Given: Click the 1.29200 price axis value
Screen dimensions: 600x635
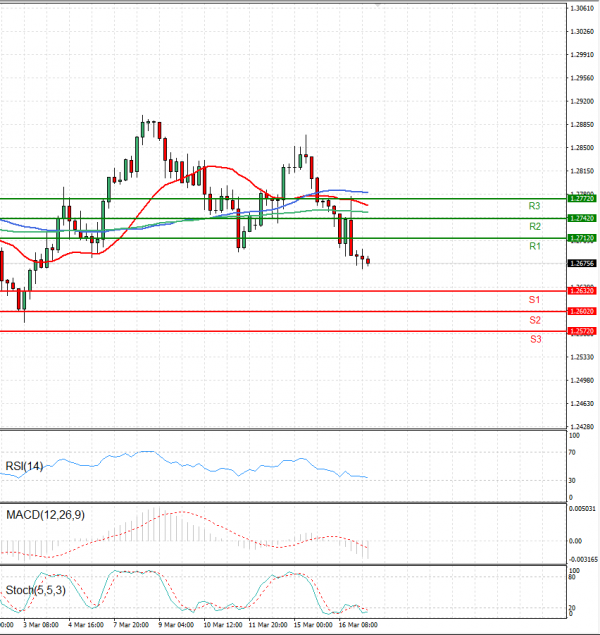Looking at the screenshot, I should (582, 101).
